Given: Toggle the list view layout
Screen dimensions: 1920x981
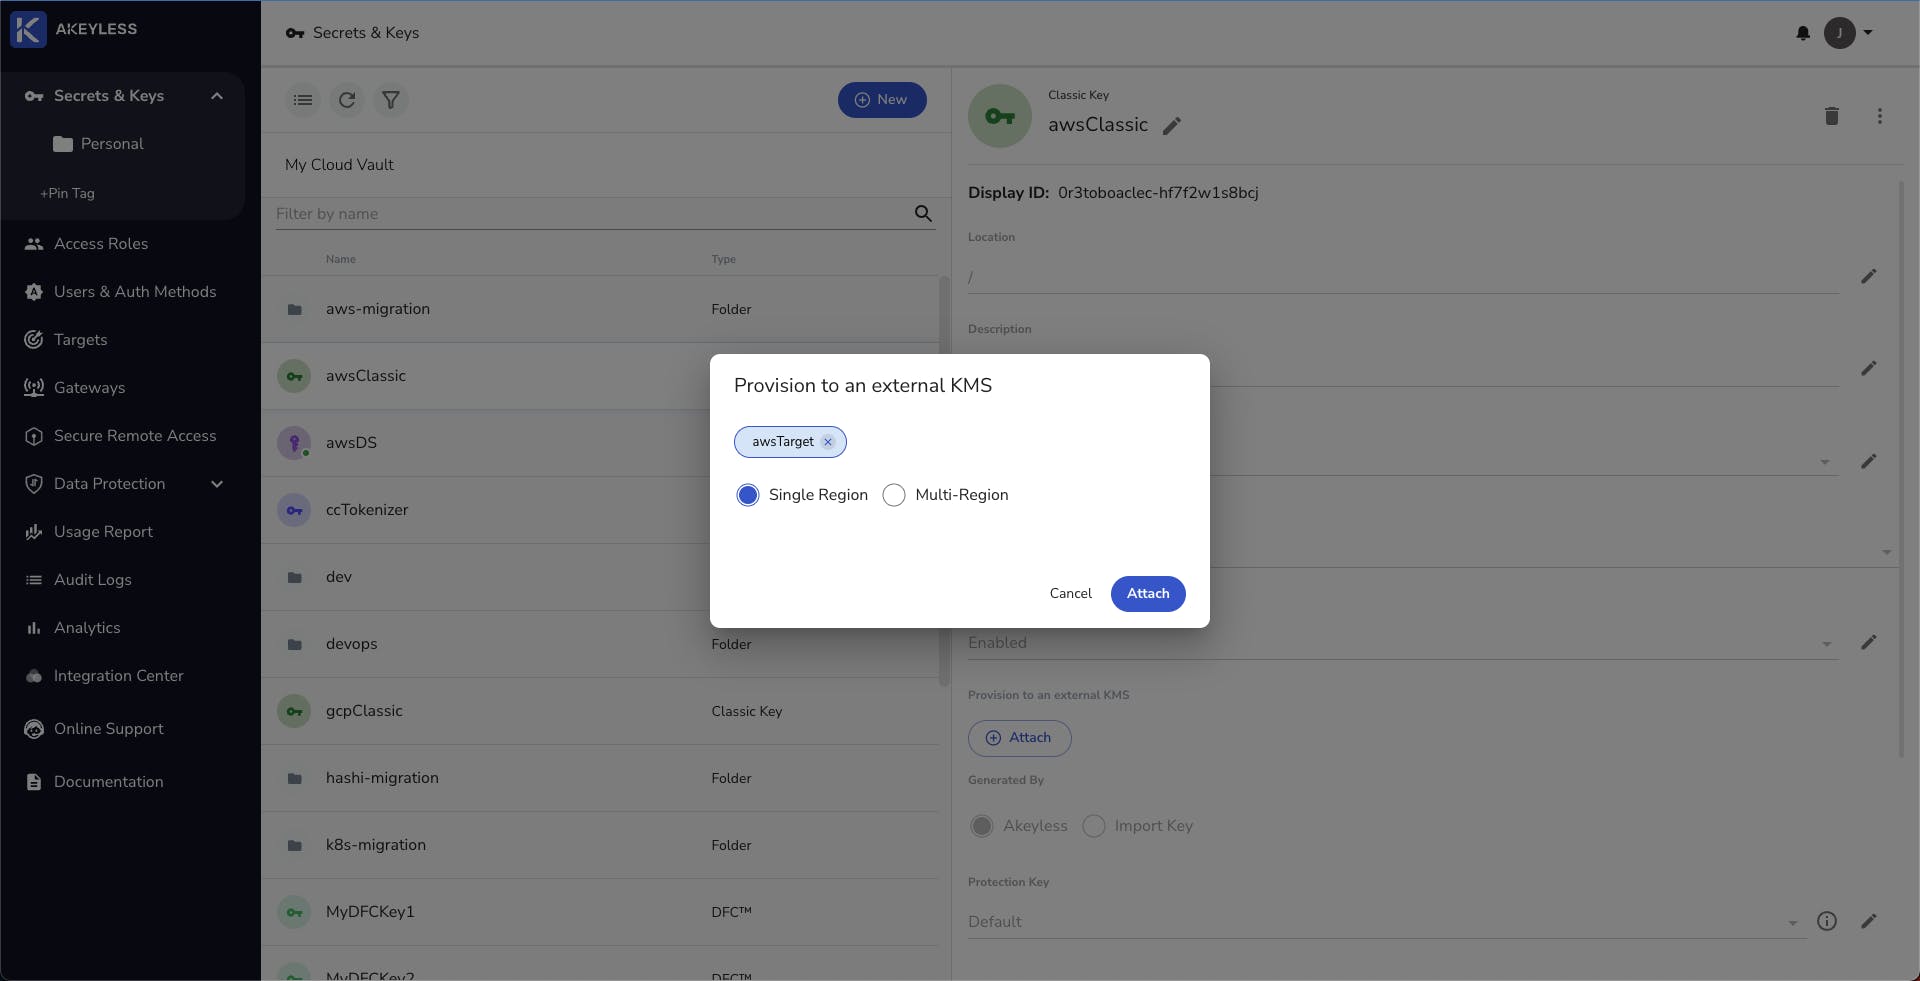Looking at the screenshot, I should 302,100.
